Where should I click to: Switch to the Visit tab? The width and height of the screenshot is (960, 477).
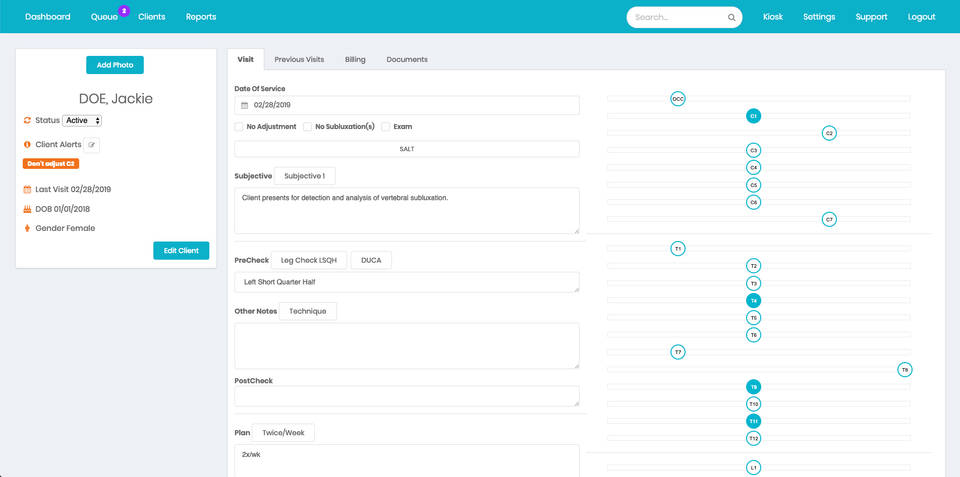coord(246,59)
